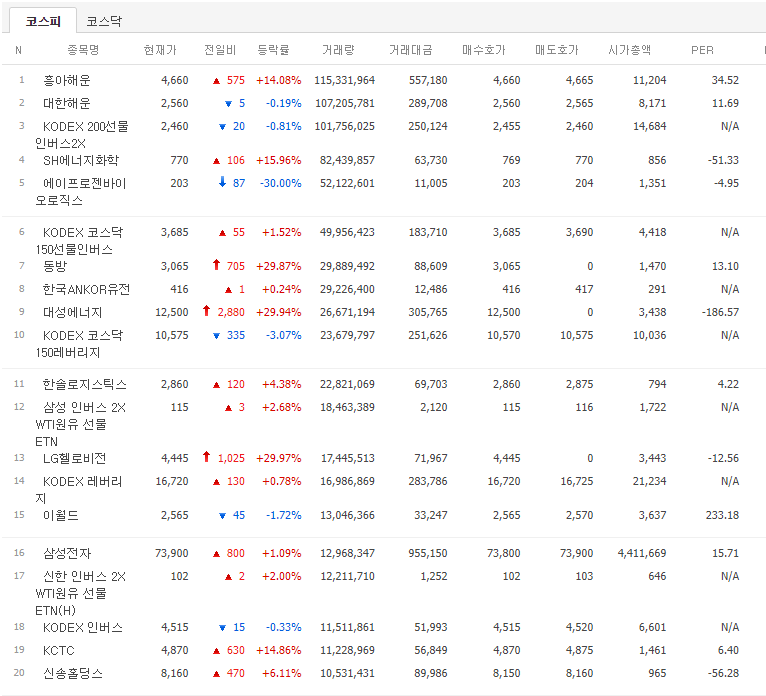The height and width of the screenshot is (696, 766).
Task: Open KODEX 코스닥150선물인버스 link
Action: click(x=79, y=241)
